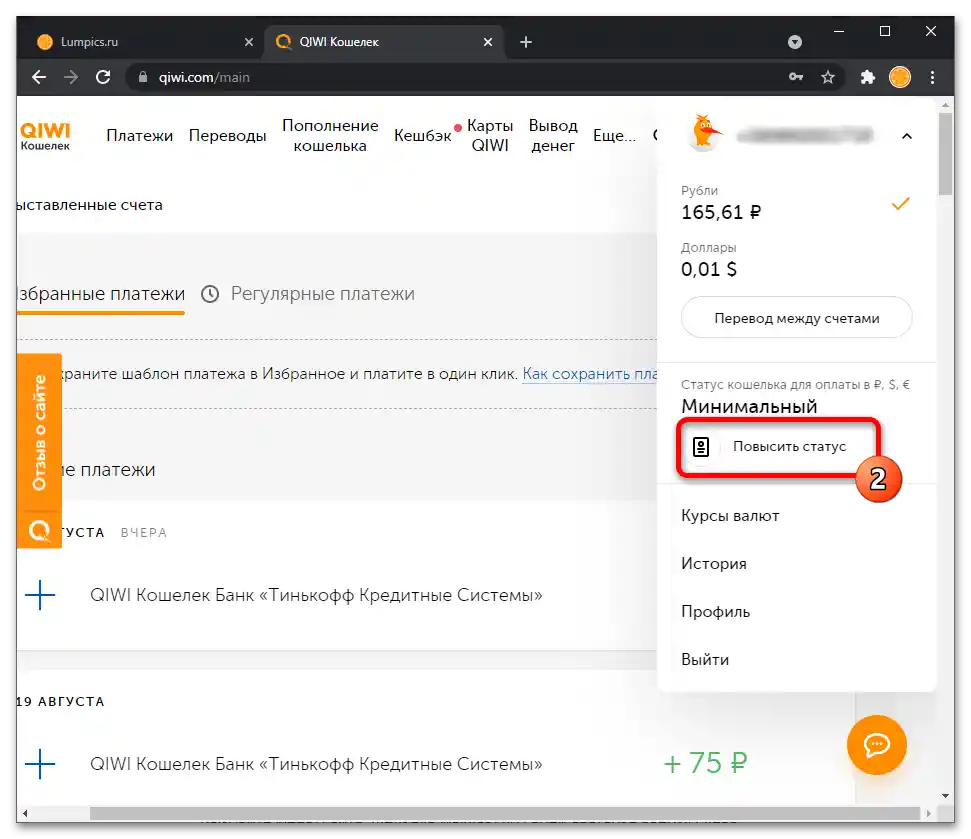
Task: Select the Рубли account with checkmark
Action: pos(796,203)
